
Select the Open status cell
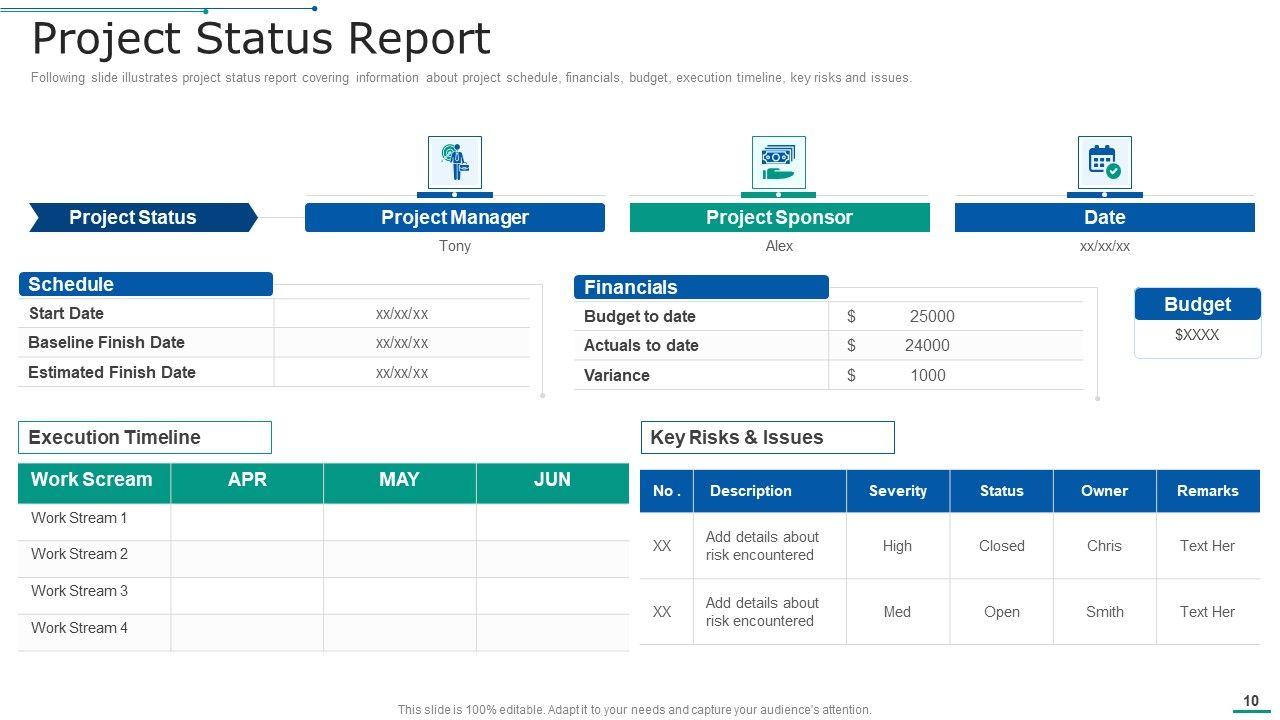tap(1002, 612)
